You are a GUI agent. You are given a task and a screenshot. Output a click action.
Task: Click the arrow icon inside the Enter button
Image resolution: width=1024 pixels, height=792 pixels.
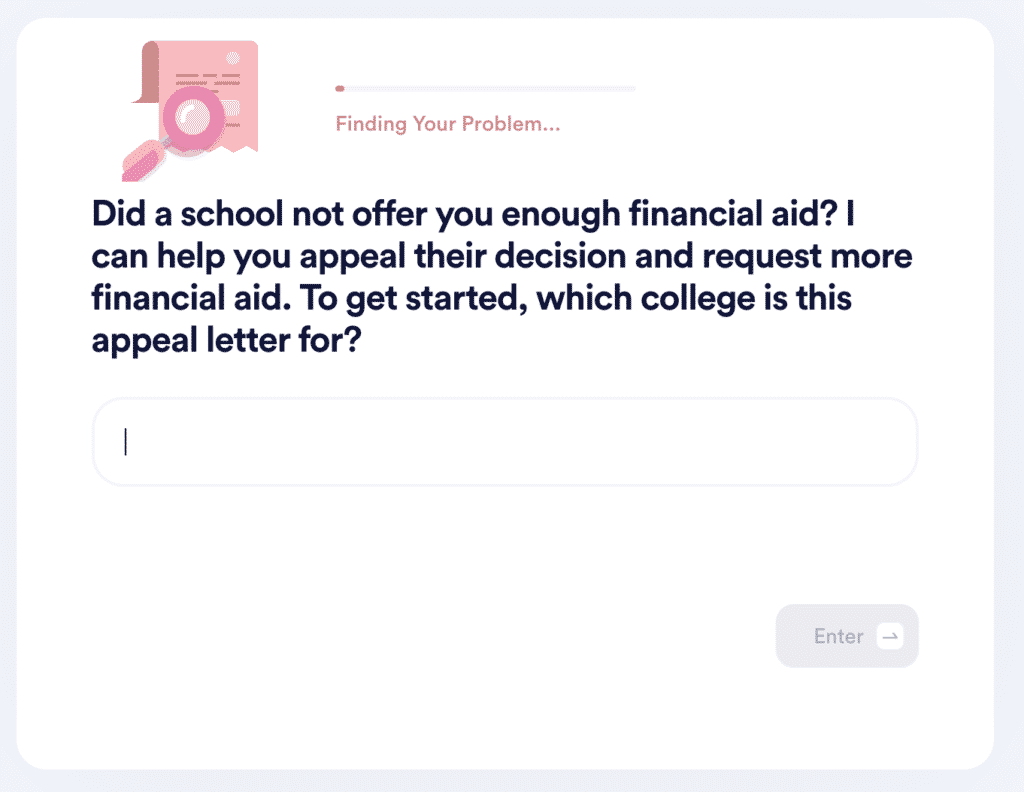pos(888,636)
